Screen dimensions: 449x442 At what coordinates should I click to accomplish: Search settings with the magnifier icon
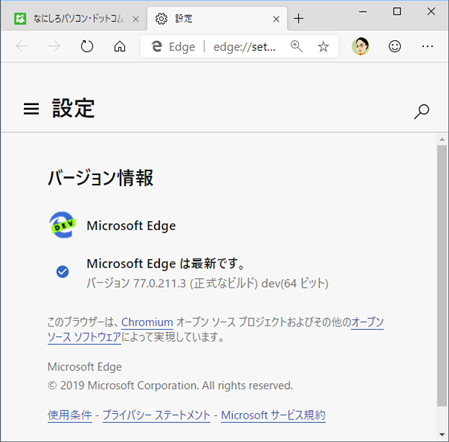coord(422,111)
